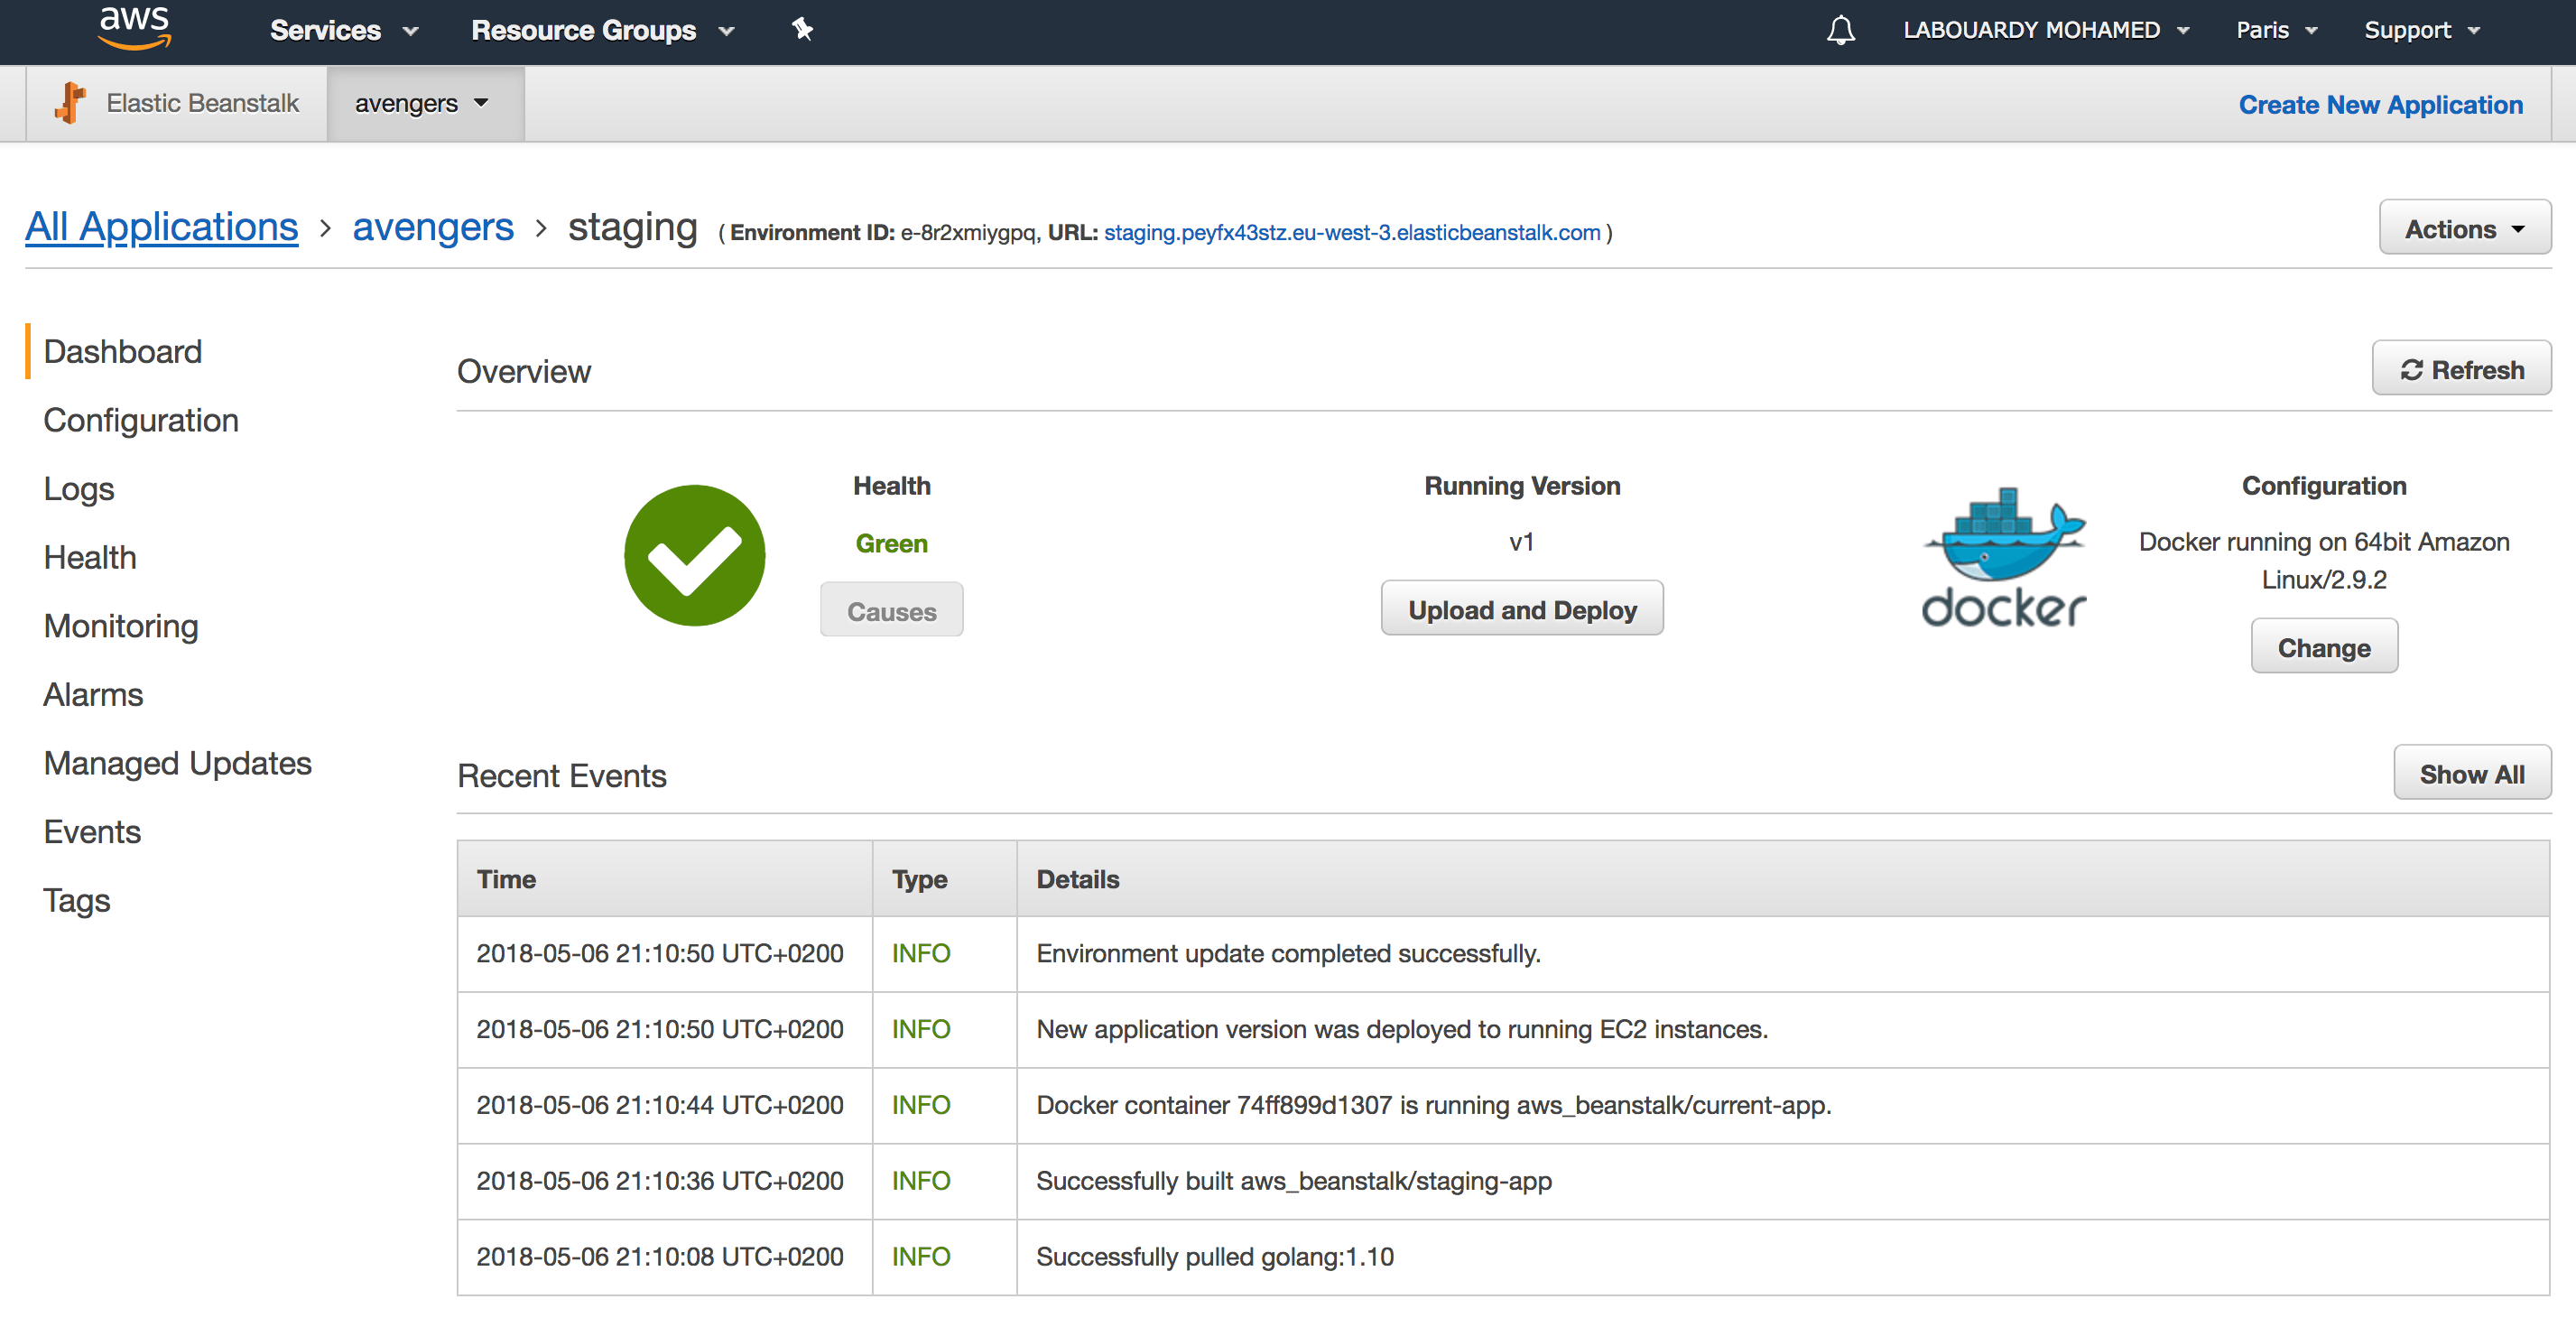Screen dimensions: 2576x1327
Task: Click the Recent Events heading
Action: (x=561, y=776)
